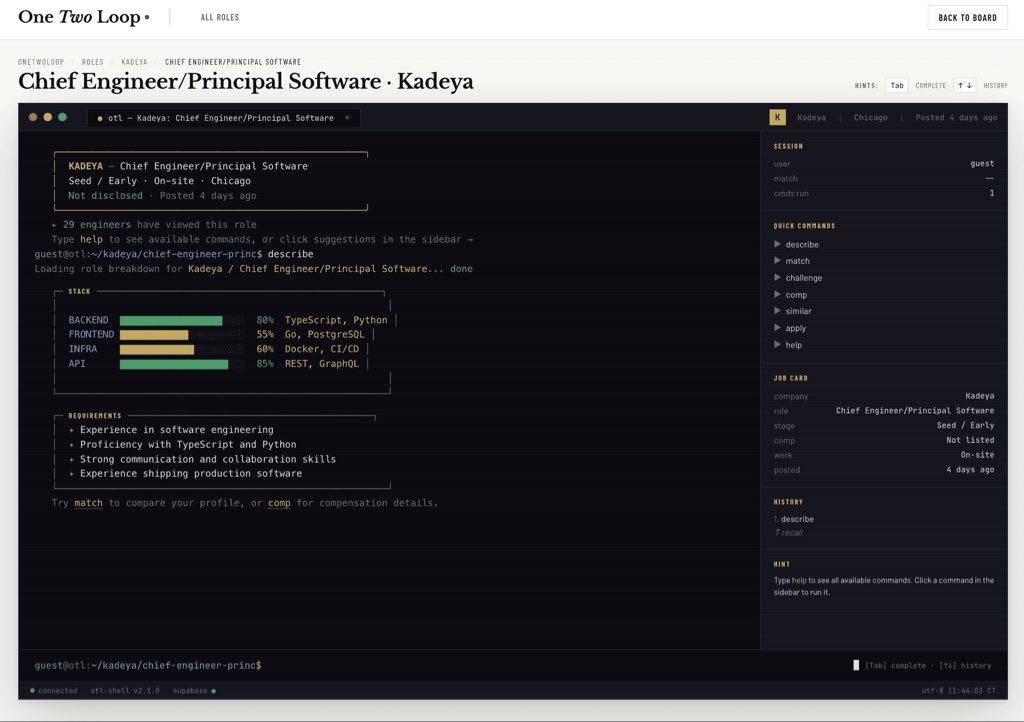Click the arrow icon beside apply
This screenshot has height=722, width=1024.
tap(777, 328)
